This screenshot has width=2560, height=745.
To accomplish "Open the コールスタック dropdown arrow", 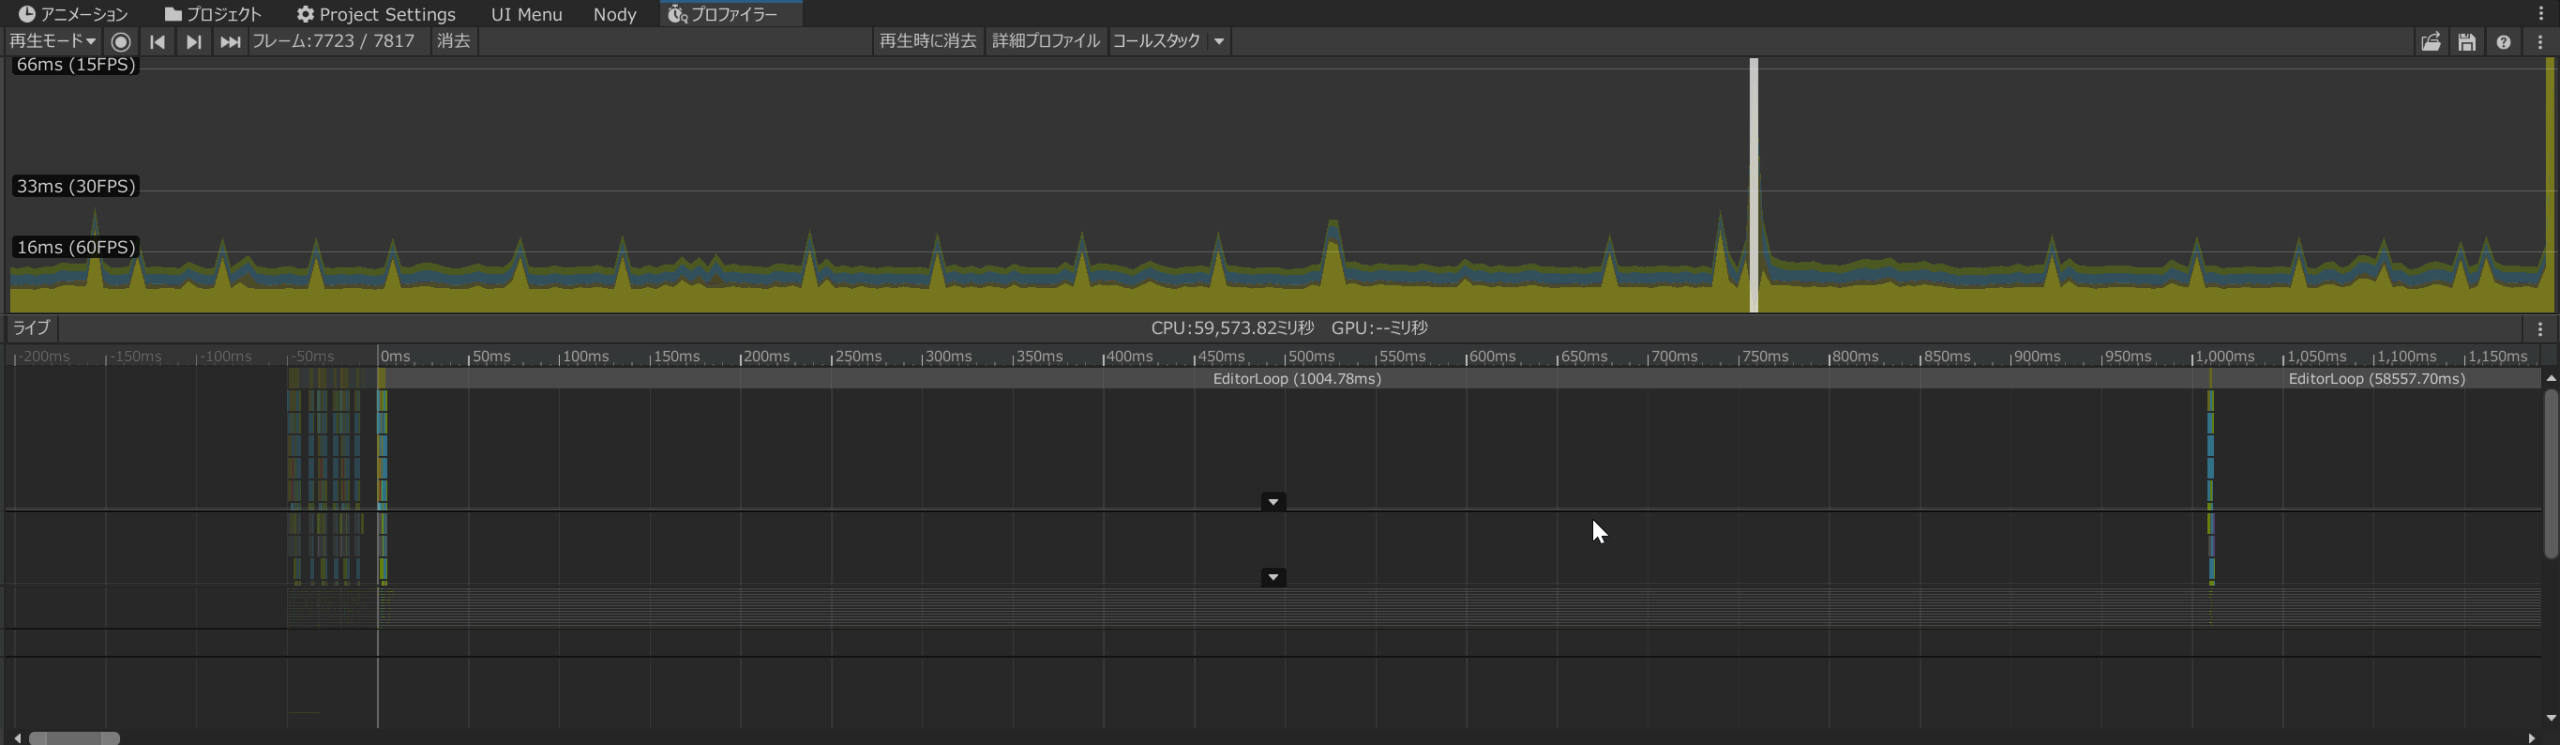I will (1219, 41).
